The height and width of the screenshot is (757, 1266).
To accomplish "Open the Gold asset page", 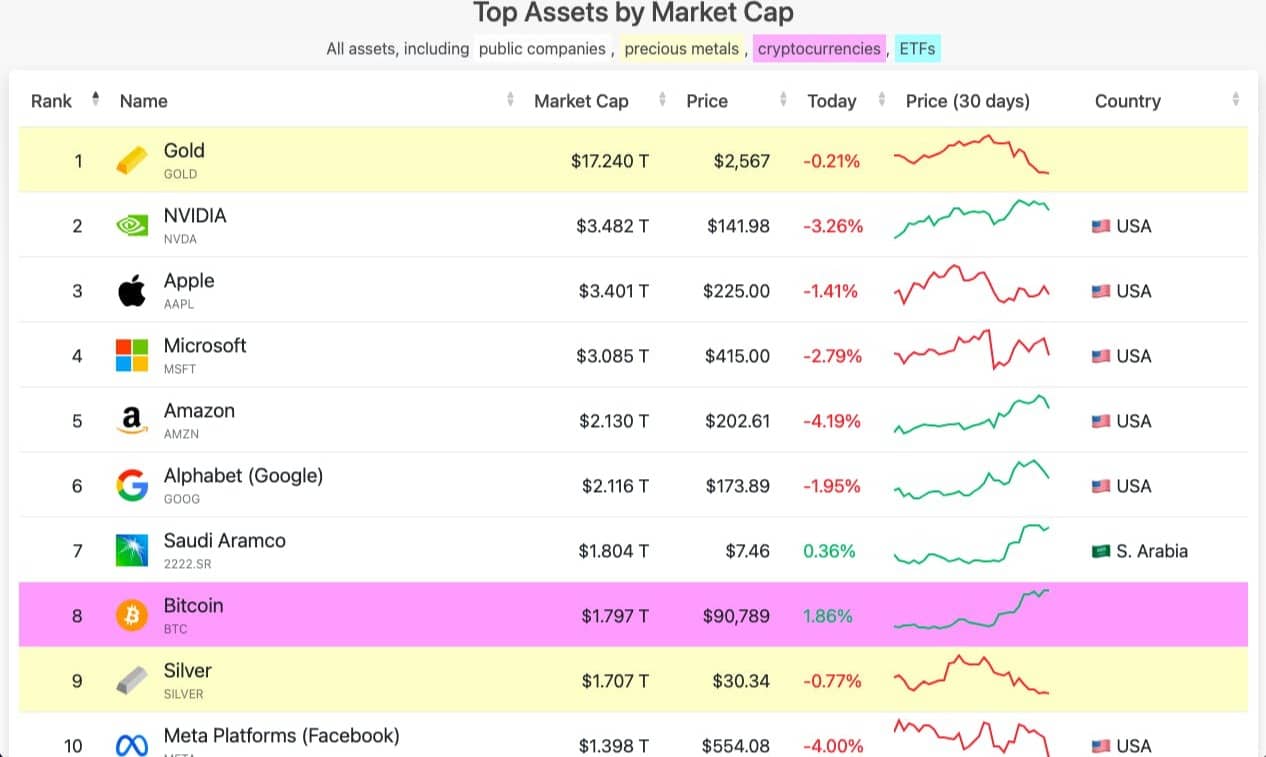I will point(184,151).
